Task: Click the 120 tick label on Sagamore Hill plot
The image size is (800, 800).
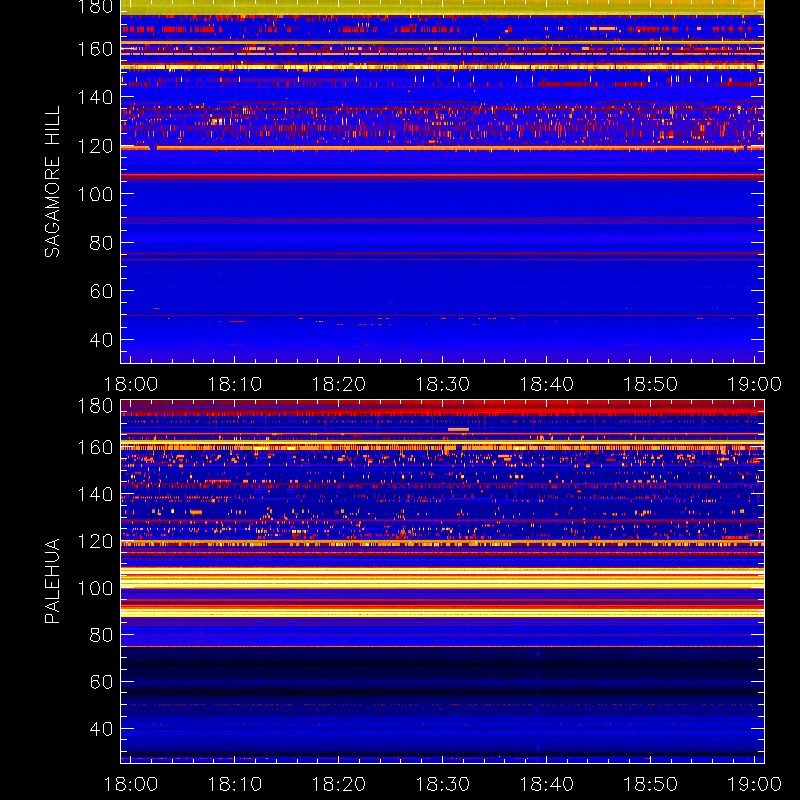Action: click(x=95, y=146)
